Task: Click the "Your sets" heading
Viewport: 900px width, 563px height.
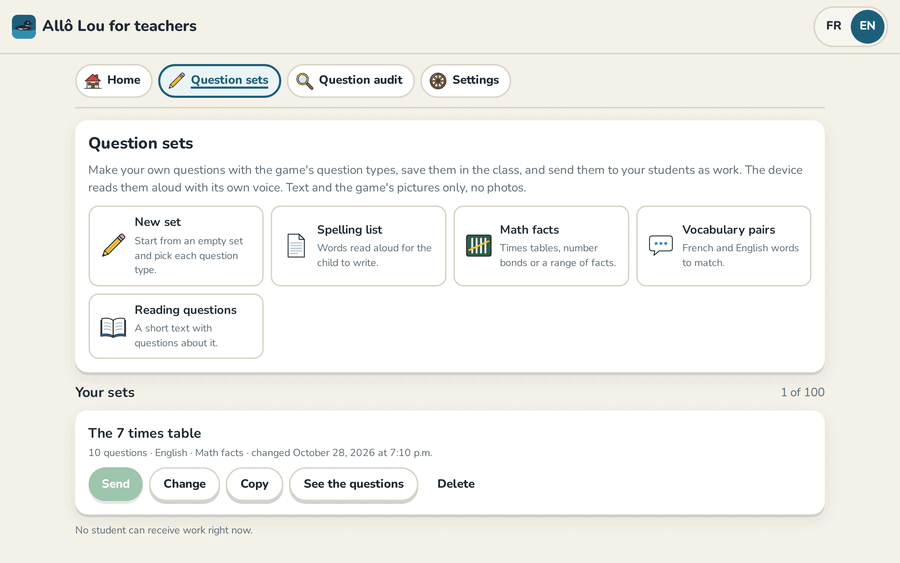Action: 105,392
